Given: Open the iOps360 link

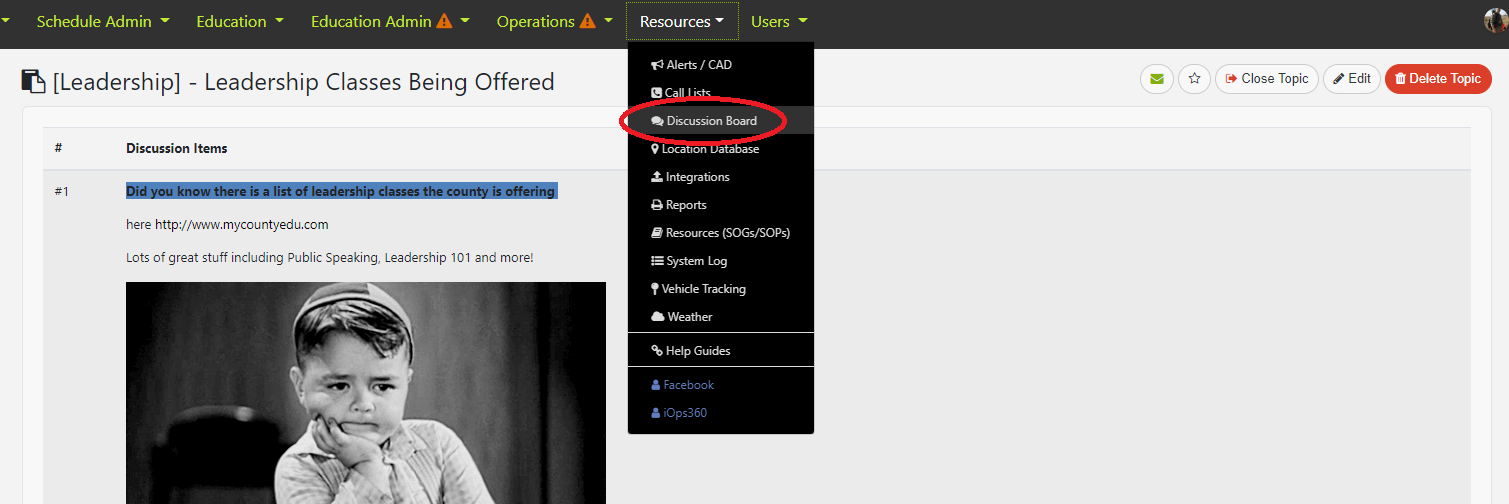Looking at the screenshot, I should [x=721, y=413].
